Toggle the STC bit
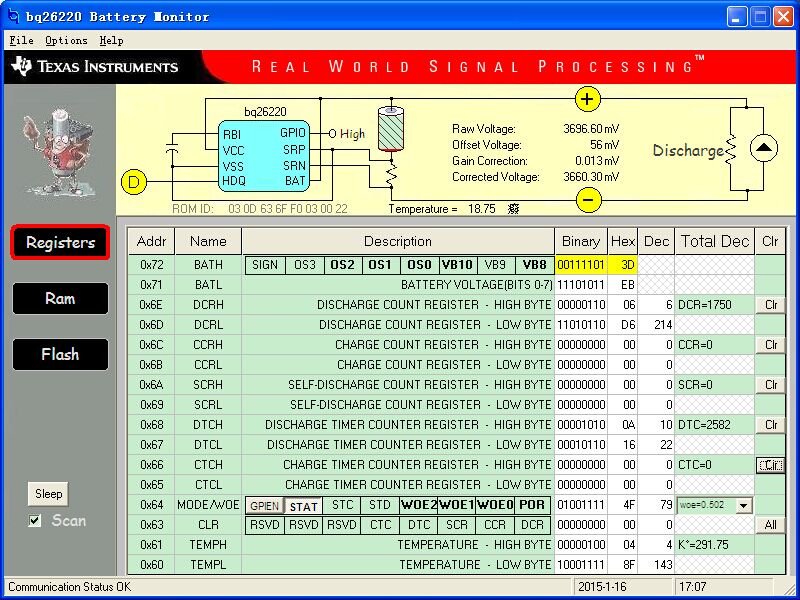Image resolution: width=800 pixels, height=600 pixels. pos(342,506)
